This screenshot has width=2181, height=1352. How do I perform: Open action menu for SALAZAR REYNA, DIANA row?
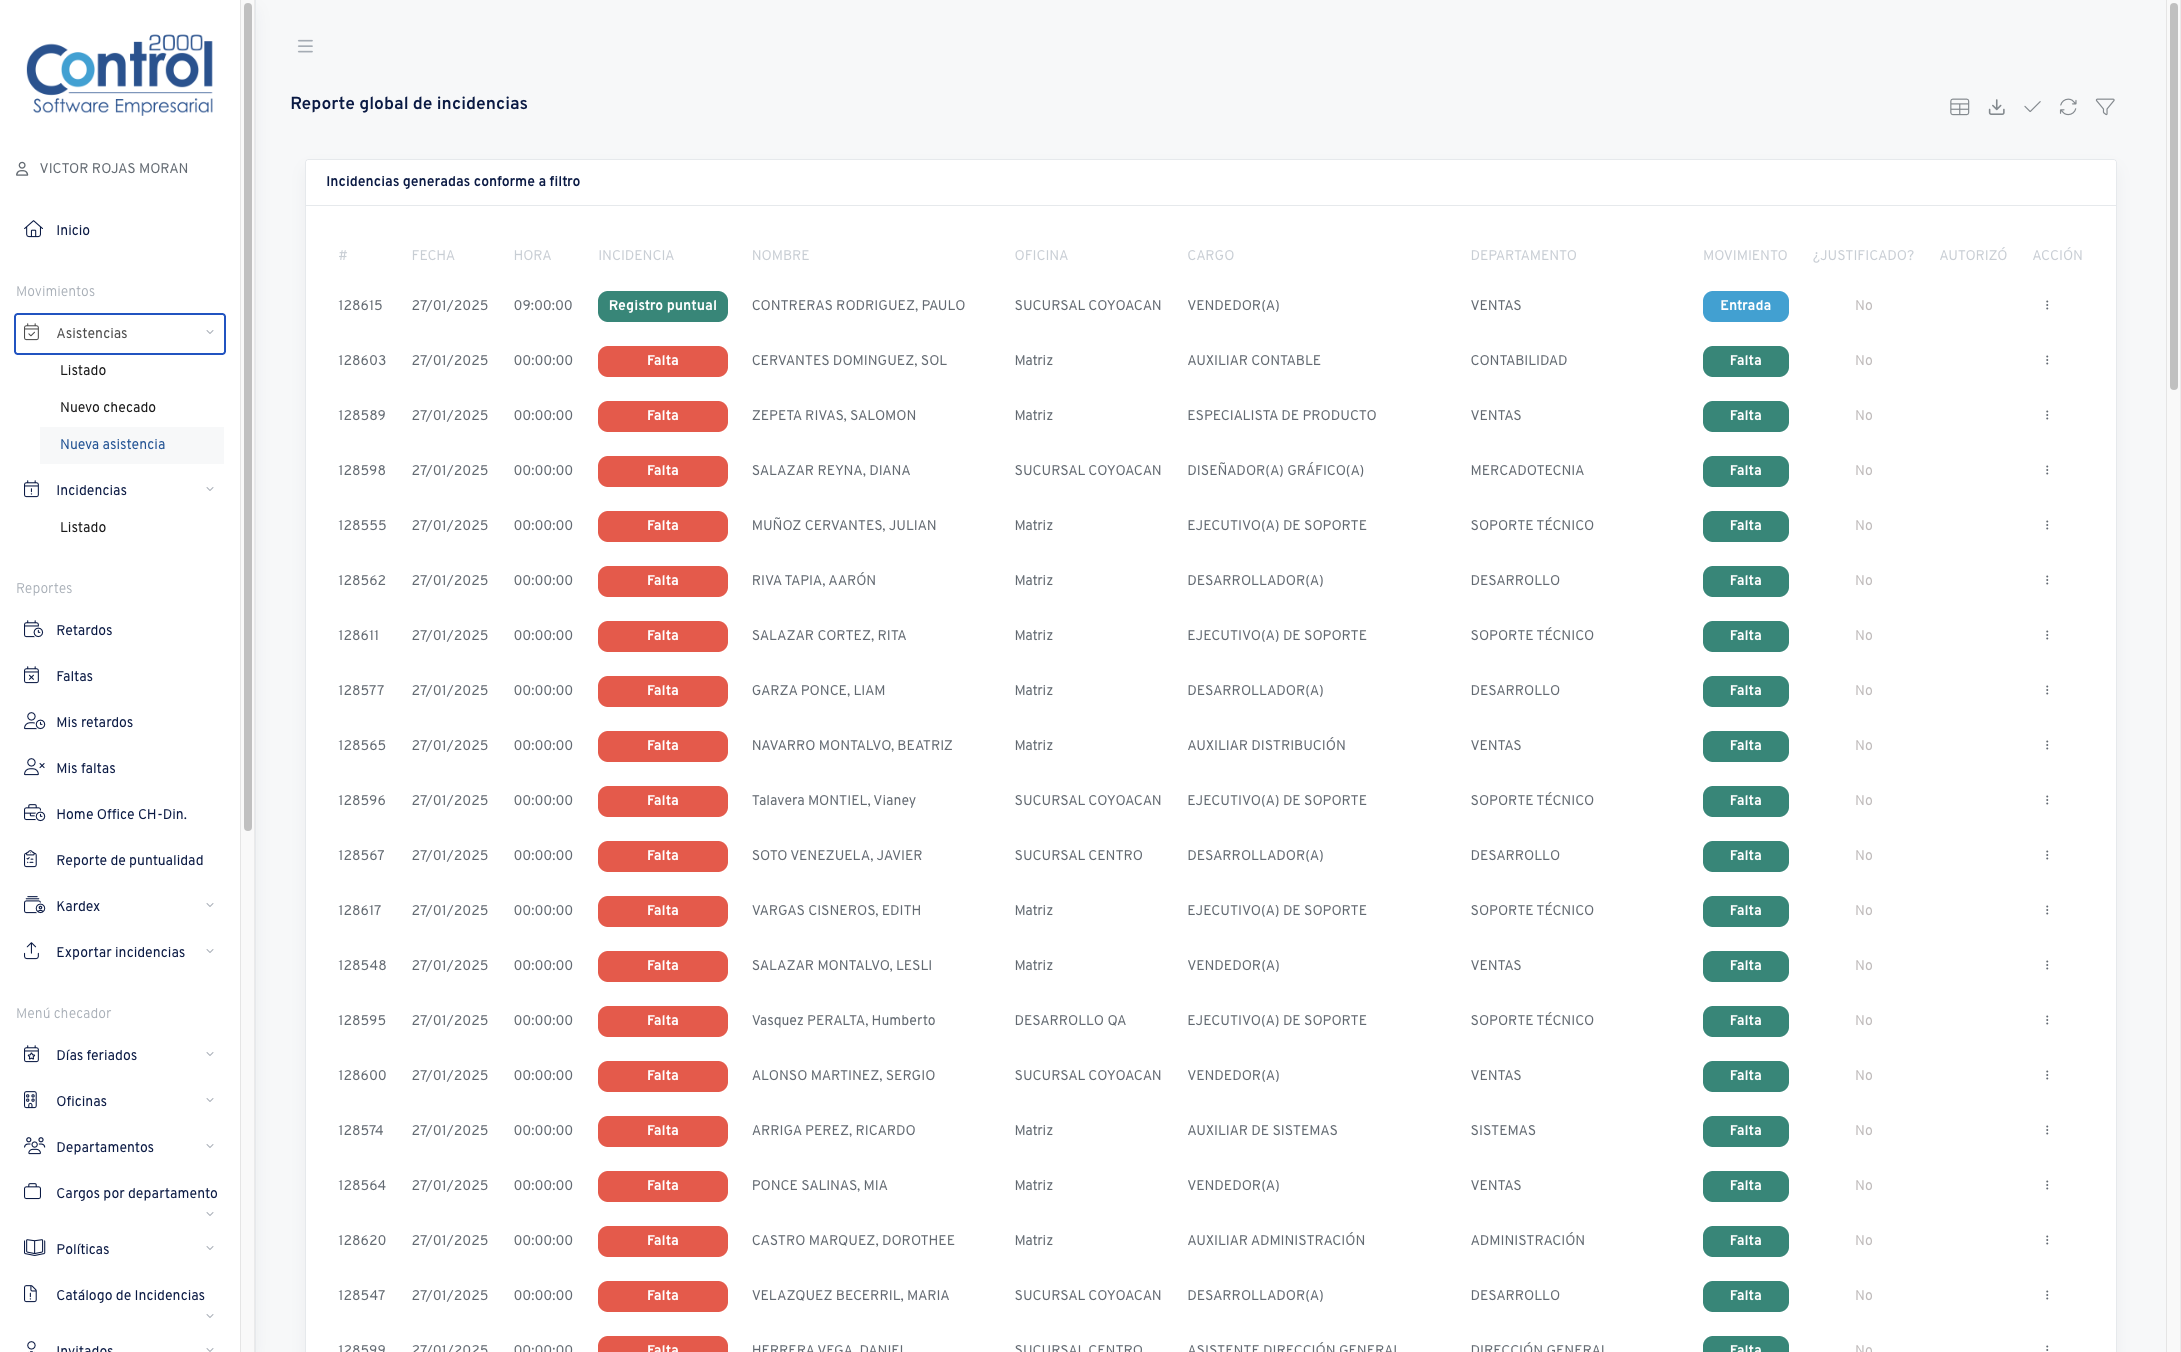point(2047,470)
